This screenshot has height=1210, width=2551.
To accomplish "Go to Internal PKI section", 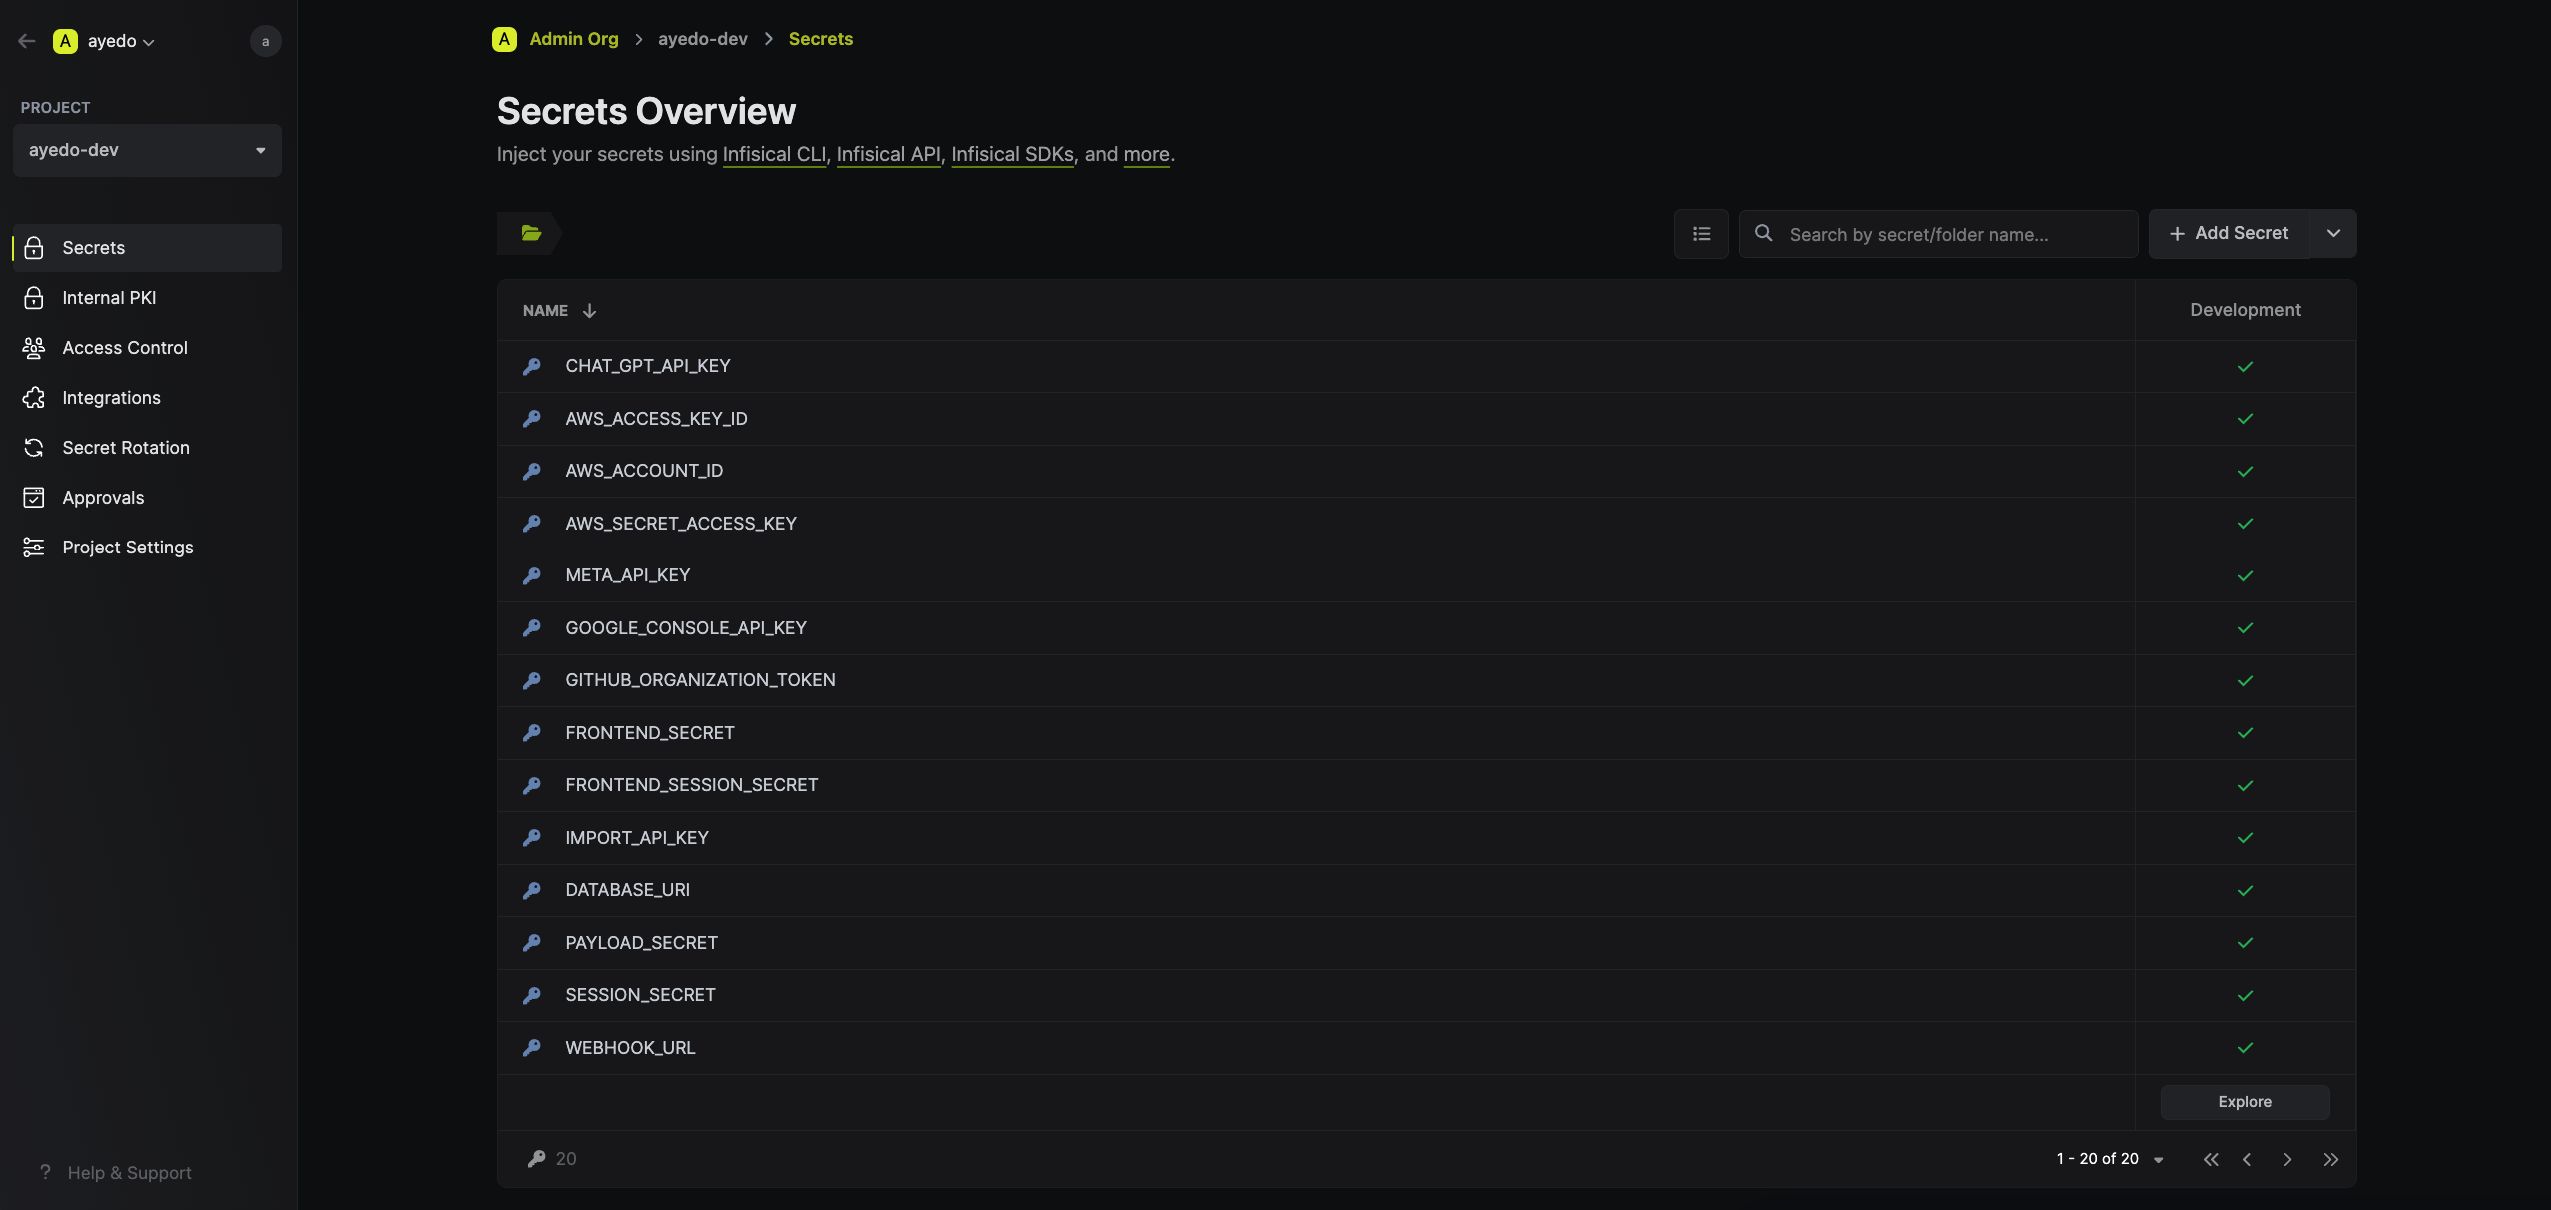I will [147, 298].
